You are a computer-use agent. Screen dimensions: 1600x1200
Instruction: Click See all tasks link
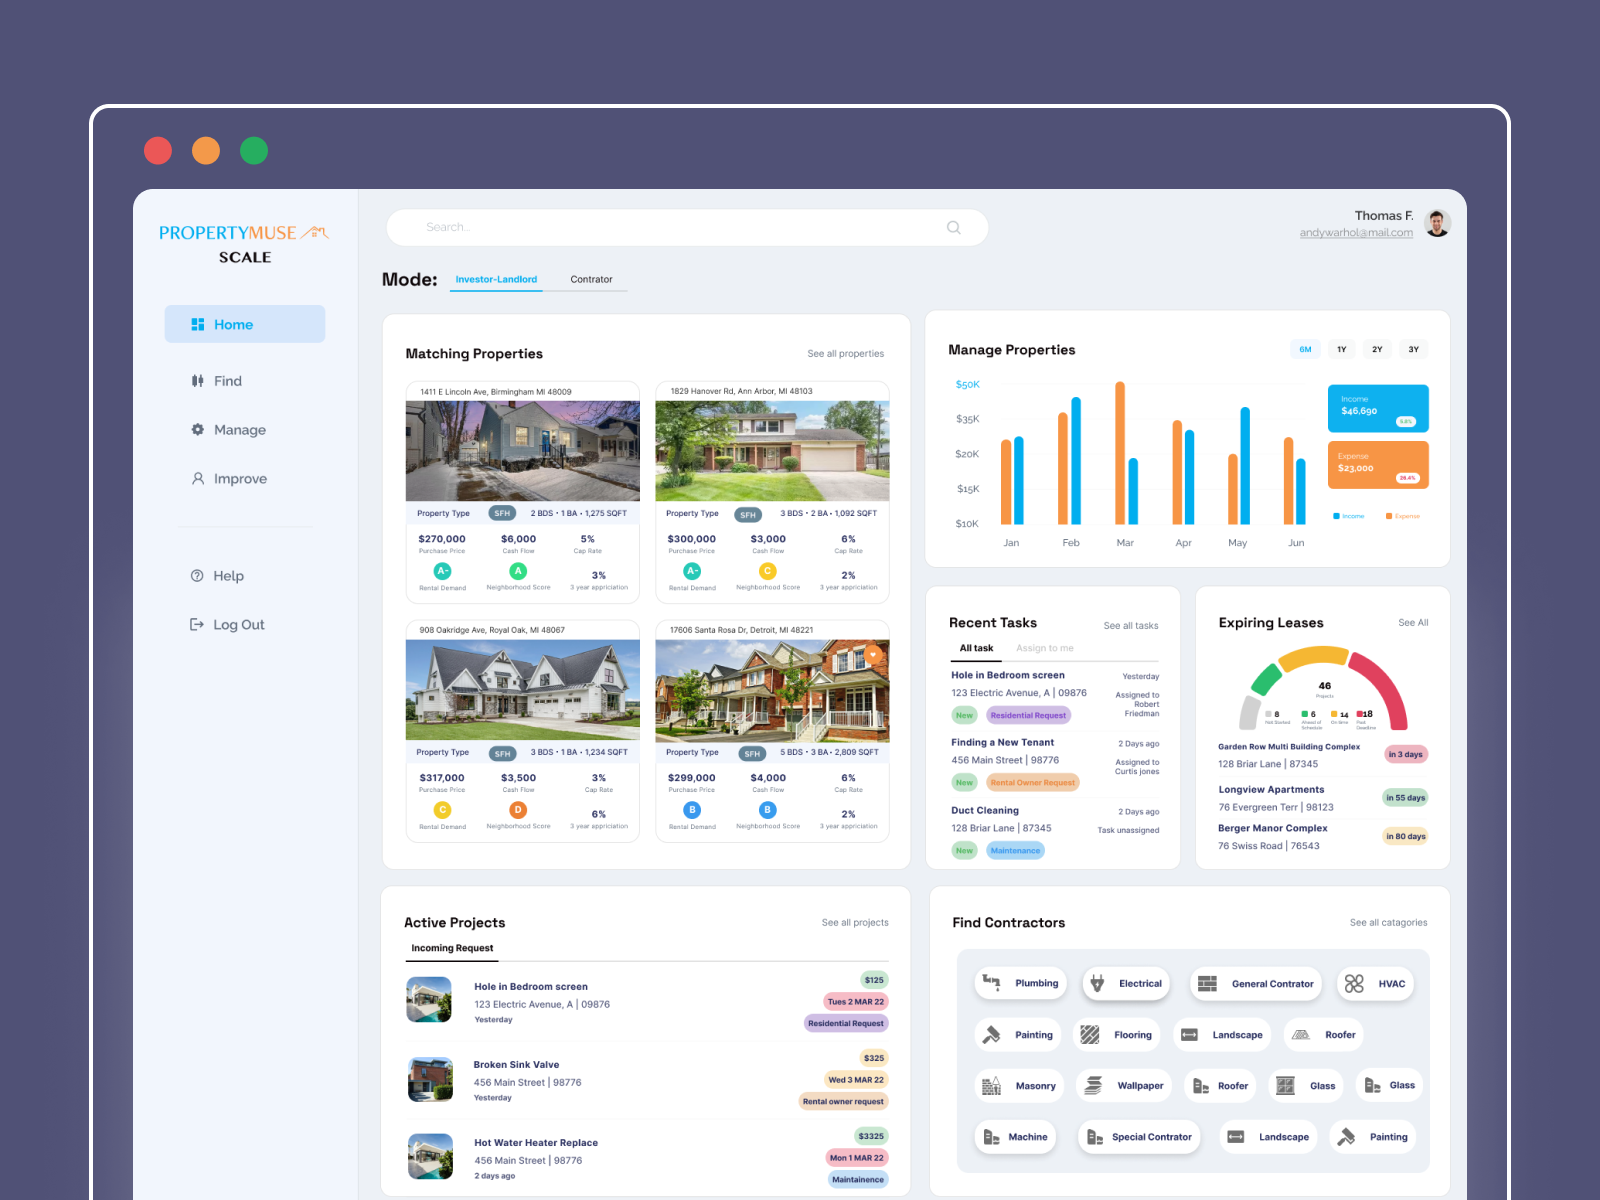pyautogui.click(x=1131, y=626)
